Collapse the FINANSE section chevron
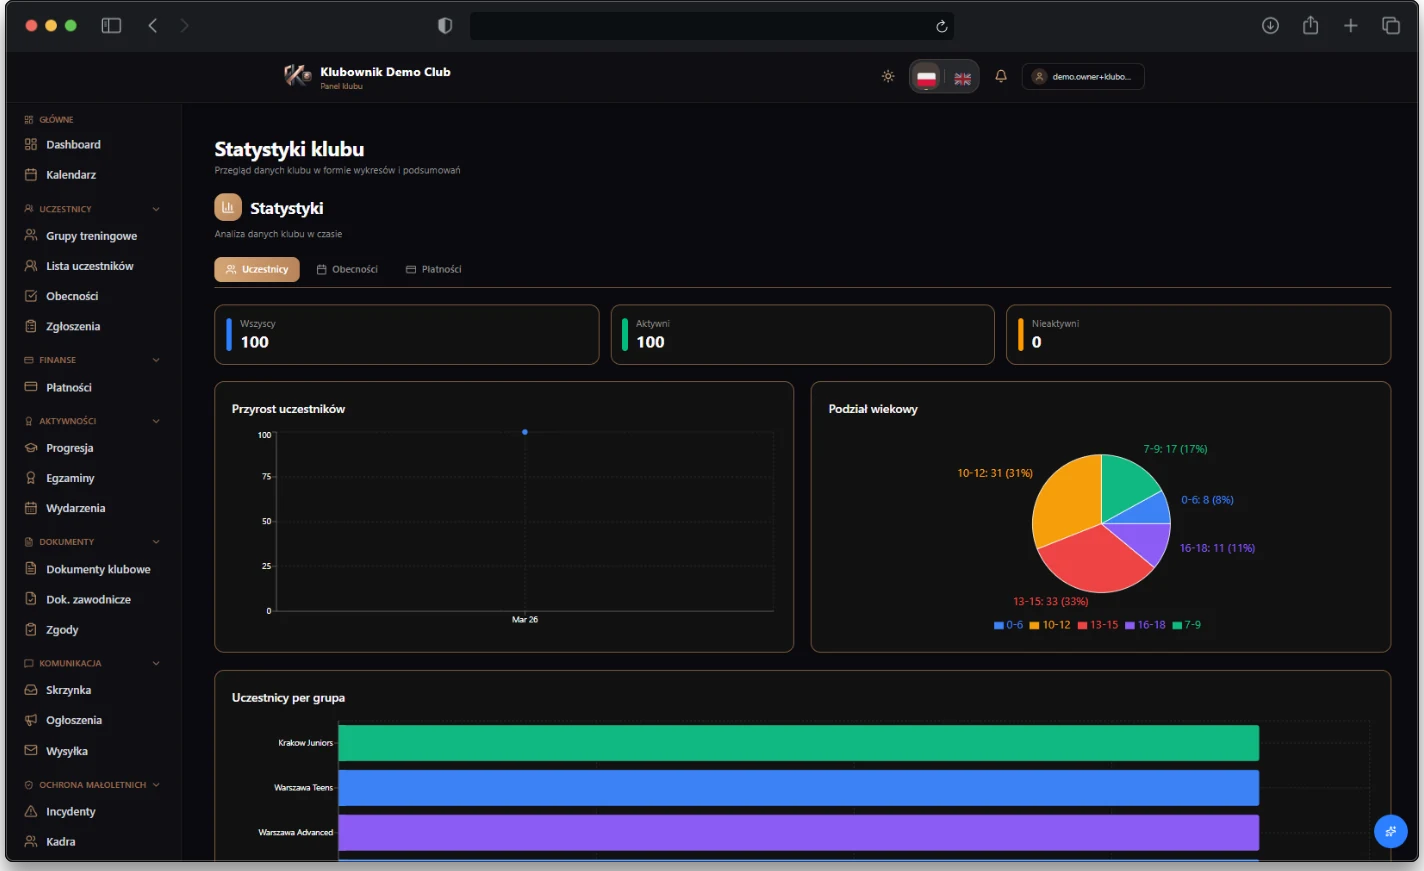This screenshot has height=871, width=1424. [x=156, y=359]
